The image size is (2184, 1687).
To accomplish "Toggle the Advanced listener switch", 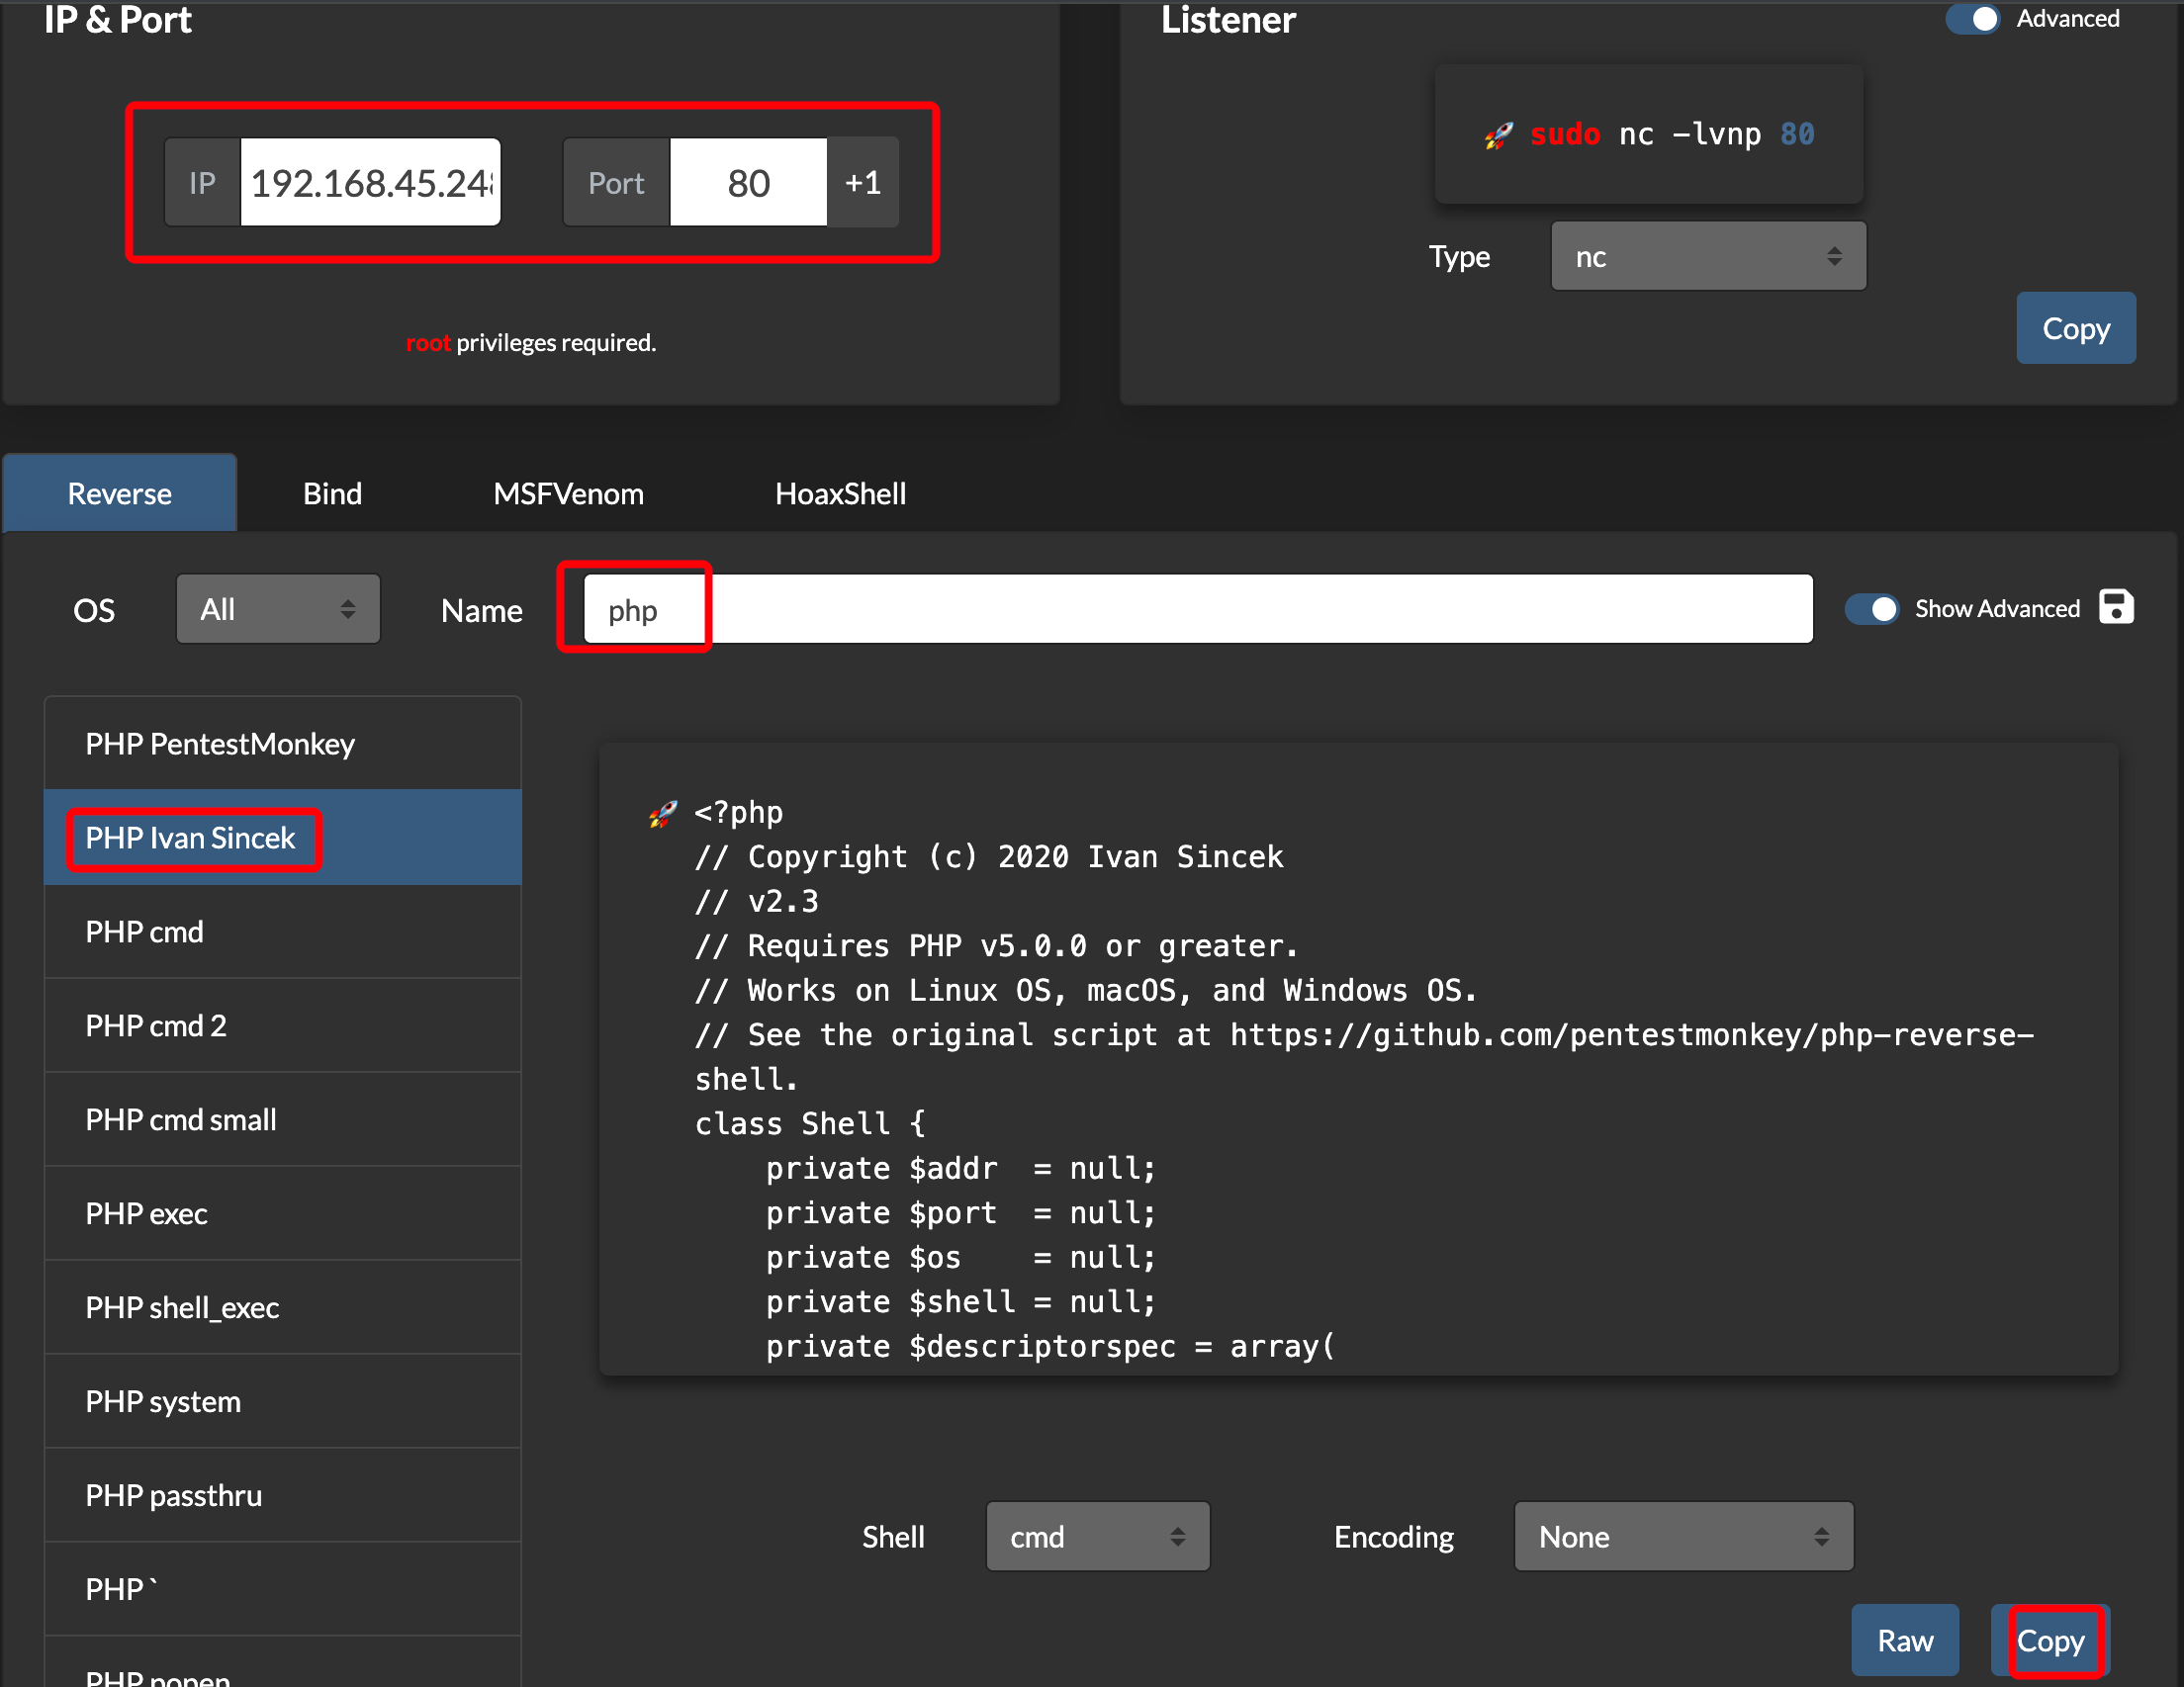I will pos(1971,19).
